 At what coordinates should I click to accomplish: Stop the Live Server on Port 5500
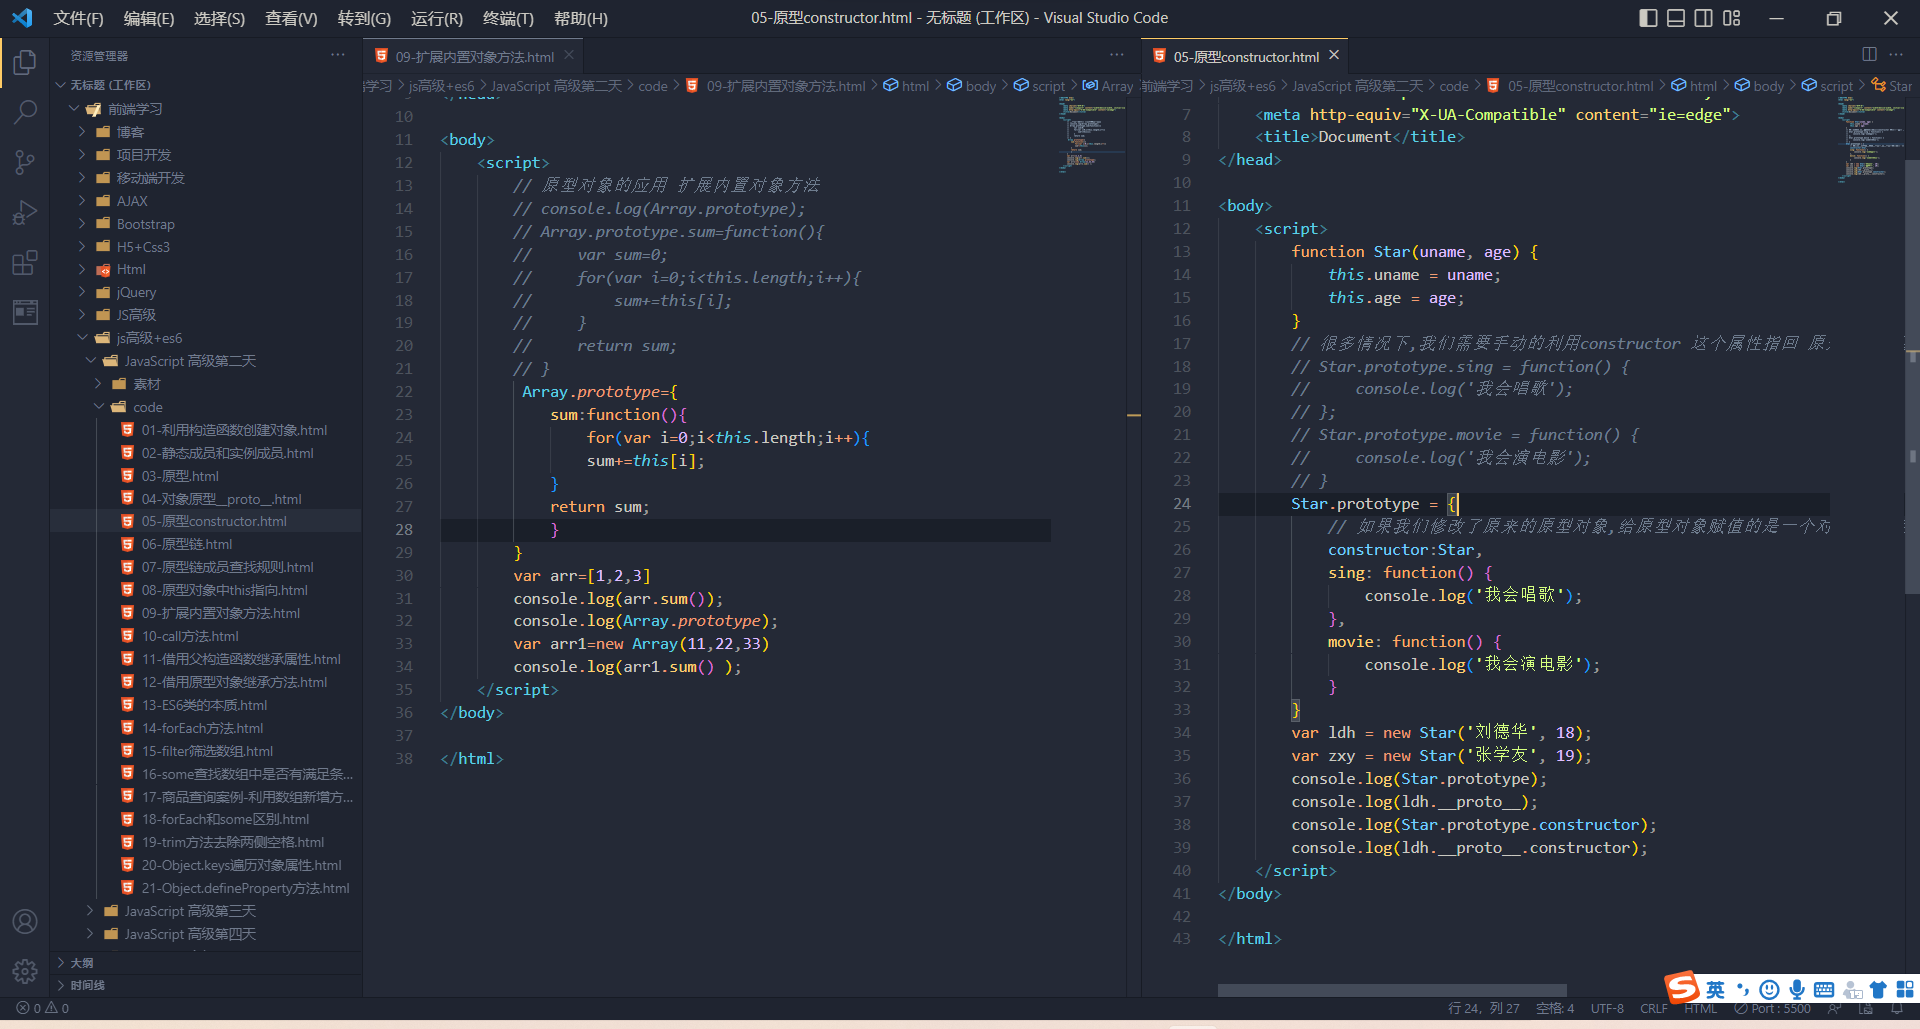pyautogui.click(x=1773, y=1008)
